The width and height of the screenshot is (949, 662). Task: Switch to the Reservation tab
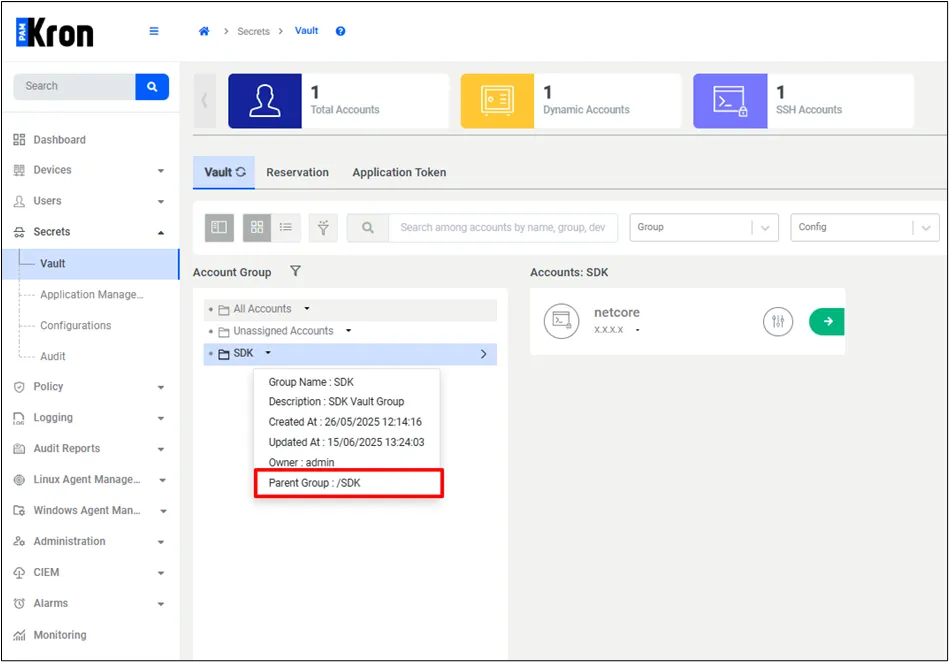(x=297, y=172)
